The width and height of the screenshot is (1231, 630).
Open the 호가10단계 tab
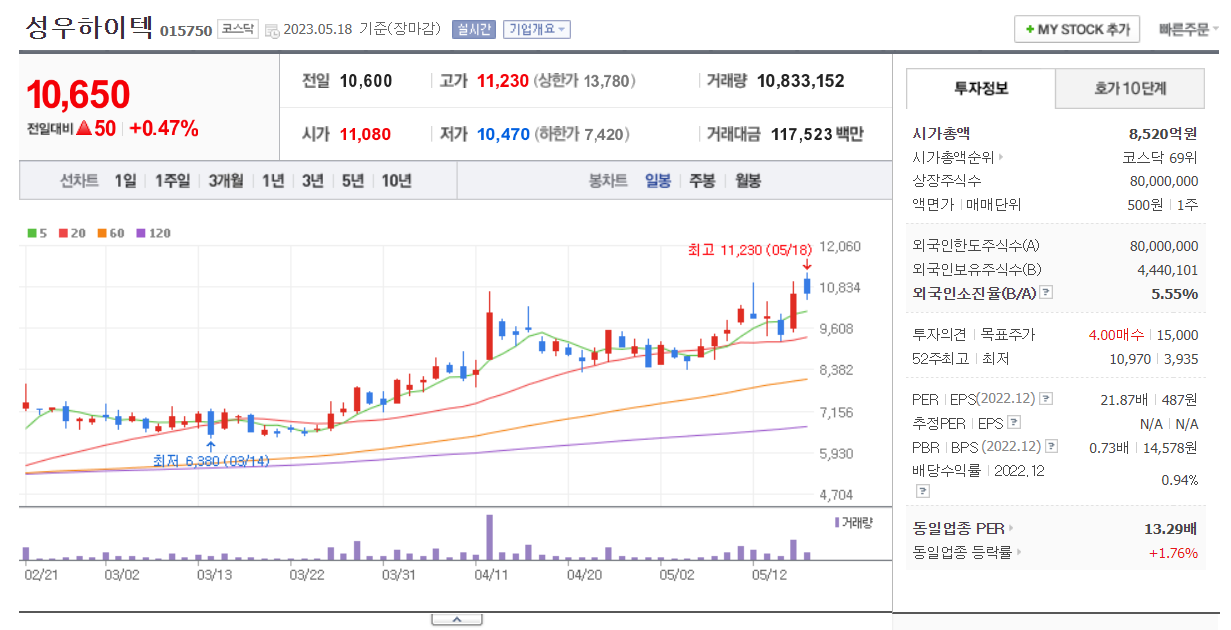pyautogui.click(x=1130, y=89)
